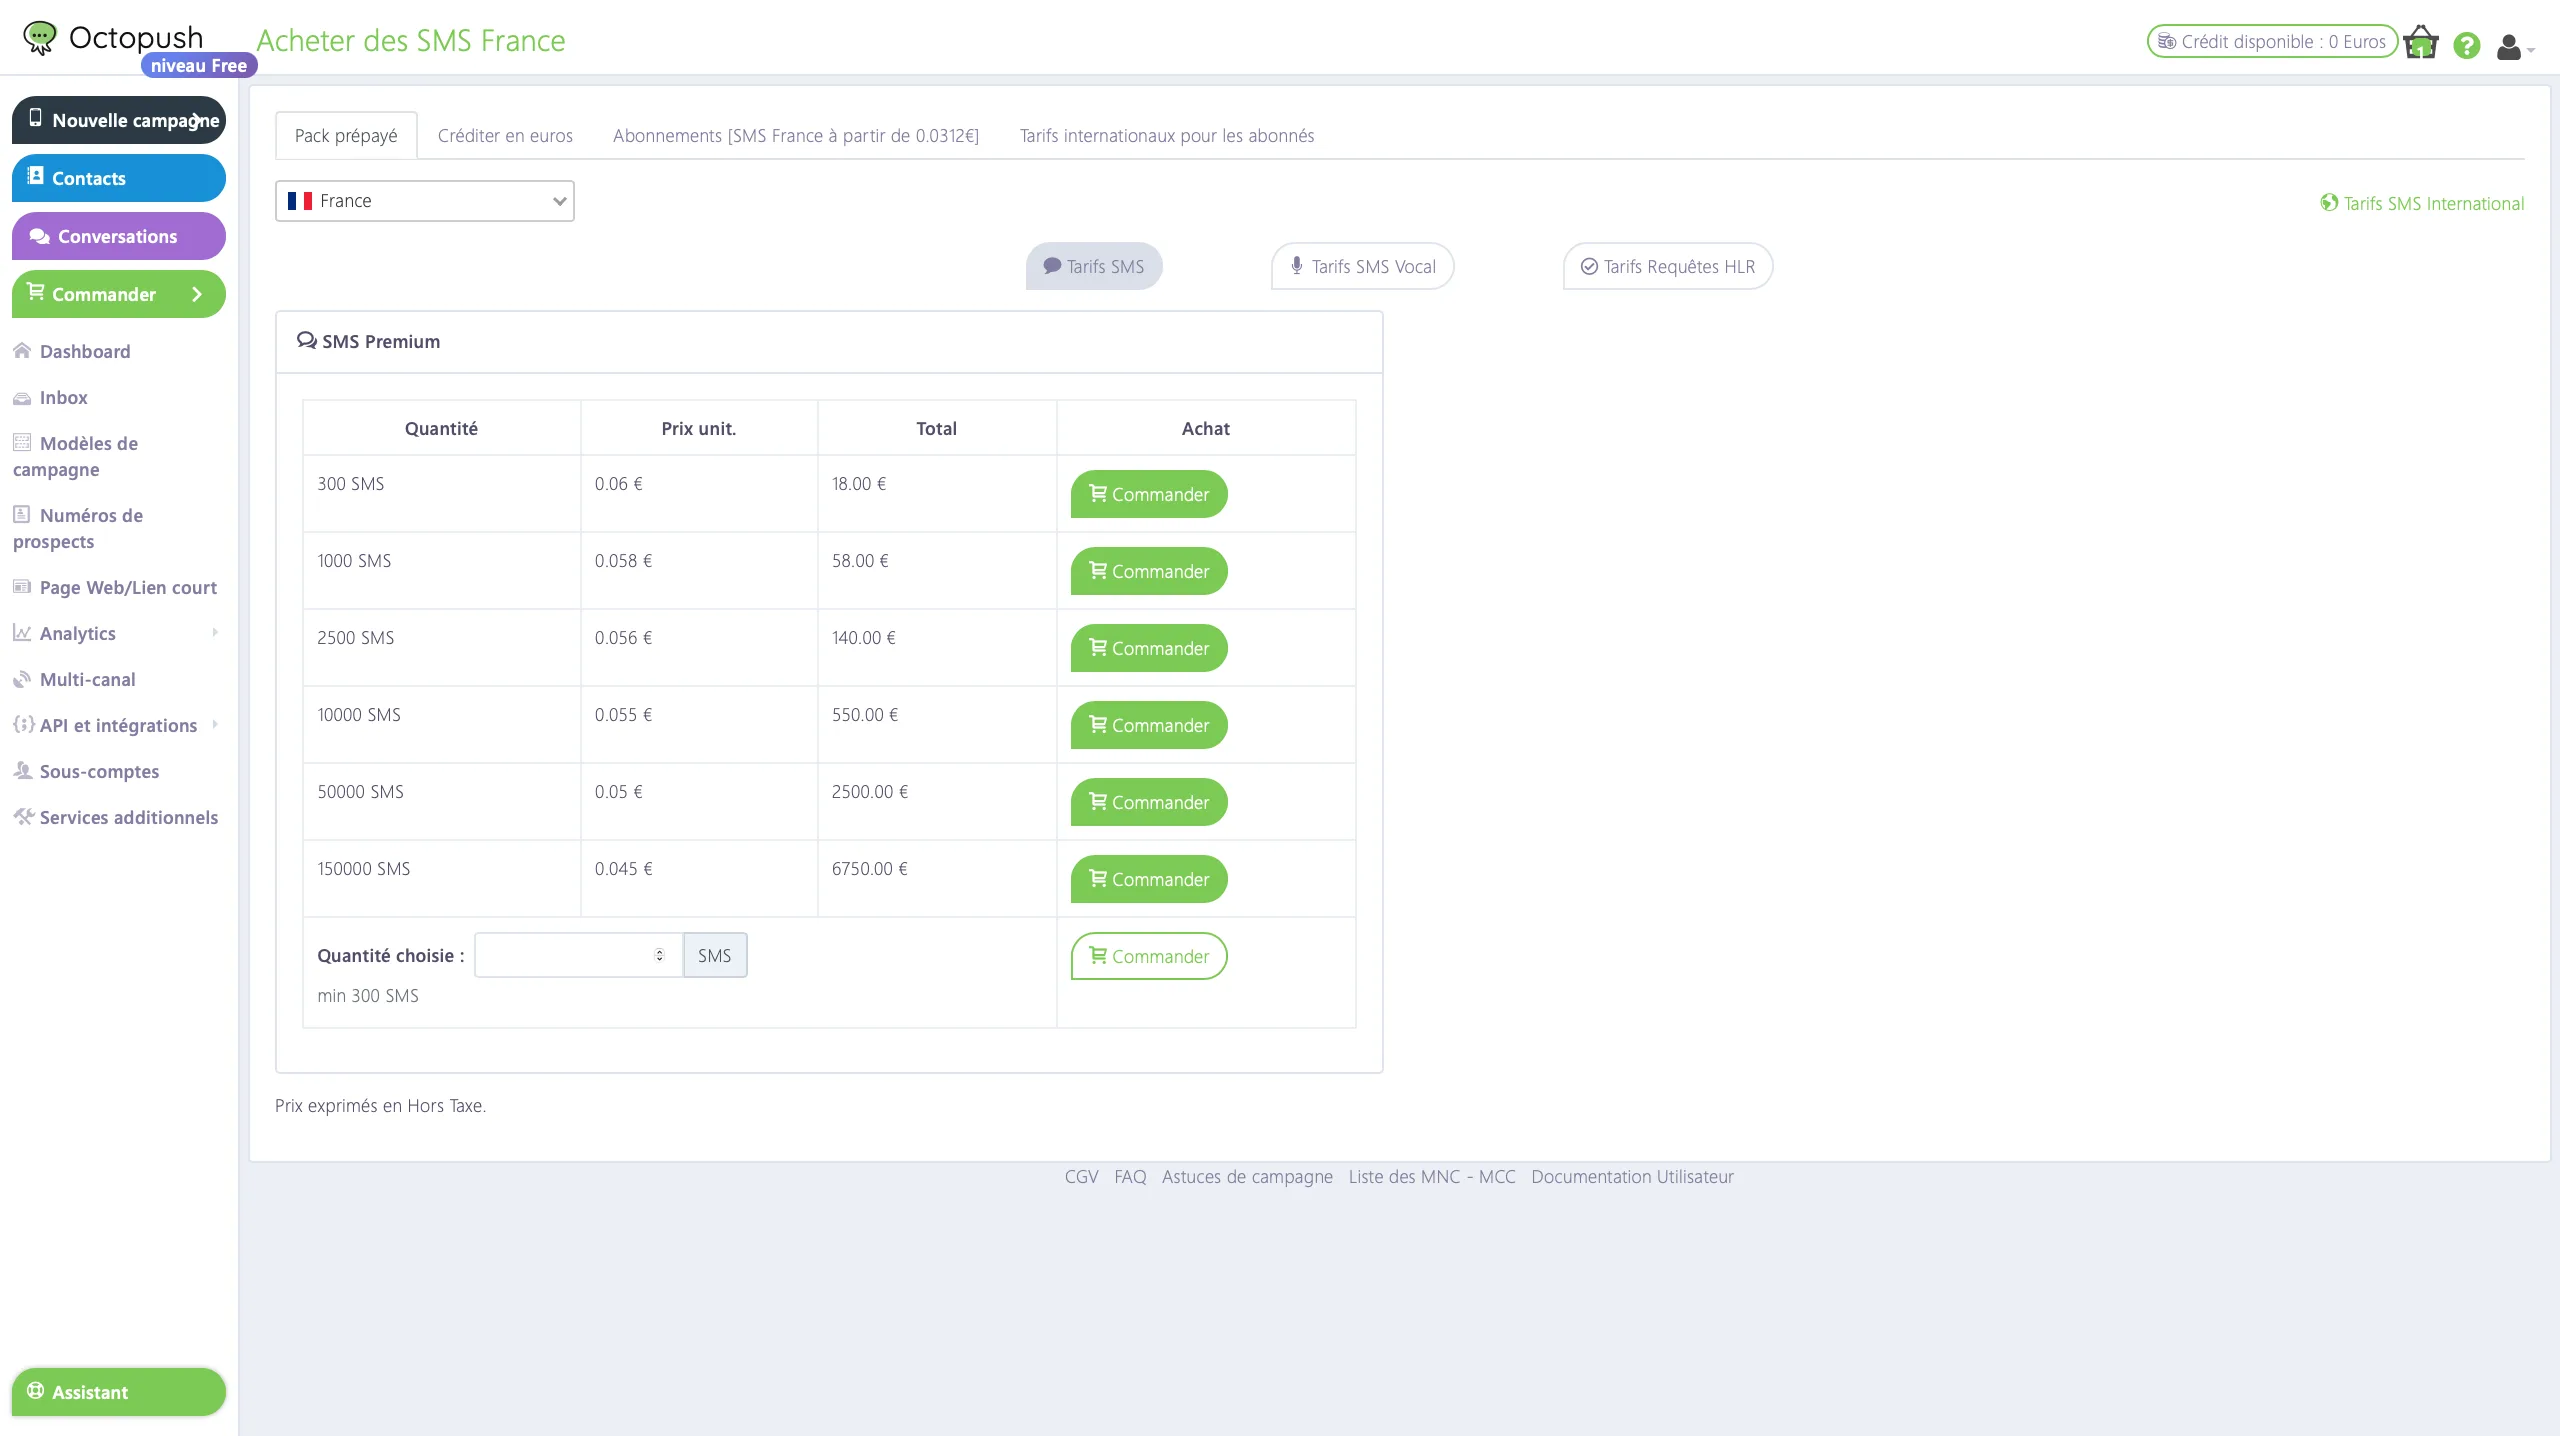Click the Multi-canal icon
Viewport: 2560px width, 1436px height.
(22, 679)
